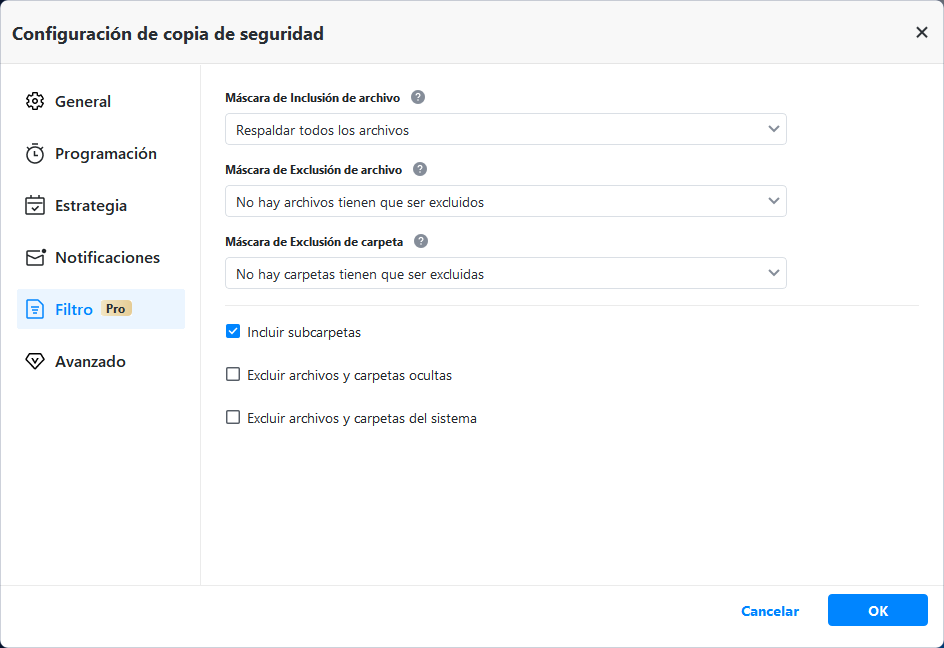Click the Cancelar link
Viewport: 944px width, 648px height.
tap(769, 611)
